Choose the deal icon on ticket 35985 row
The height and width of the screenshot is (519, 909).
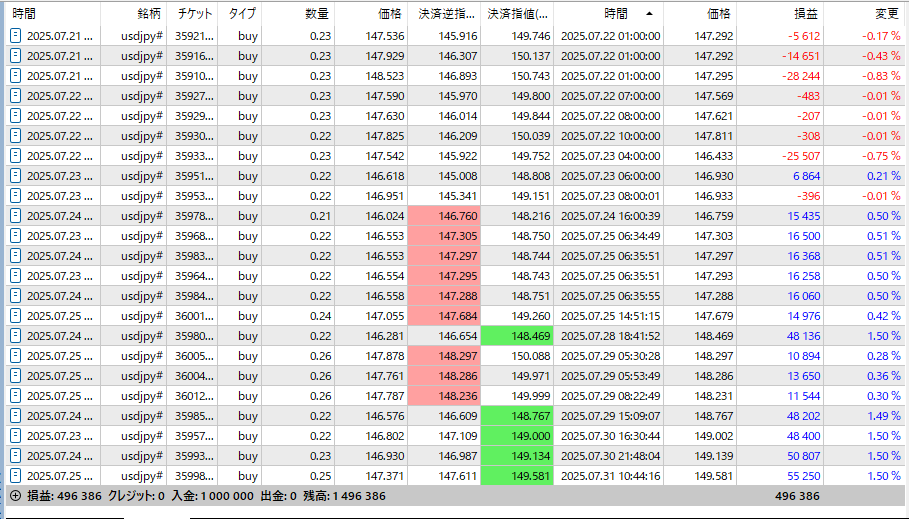[x=16, y=416]
